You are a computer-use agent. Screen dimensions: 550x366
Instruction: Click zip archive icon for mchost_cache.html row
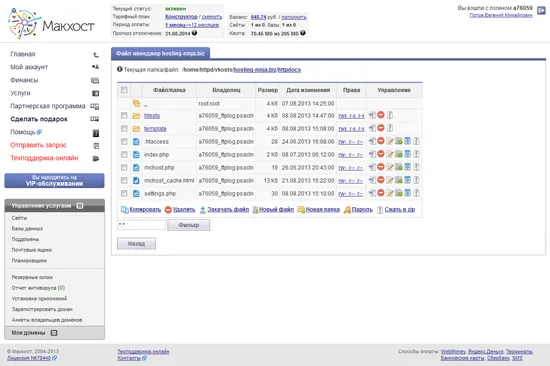click(x=416, y=180)
